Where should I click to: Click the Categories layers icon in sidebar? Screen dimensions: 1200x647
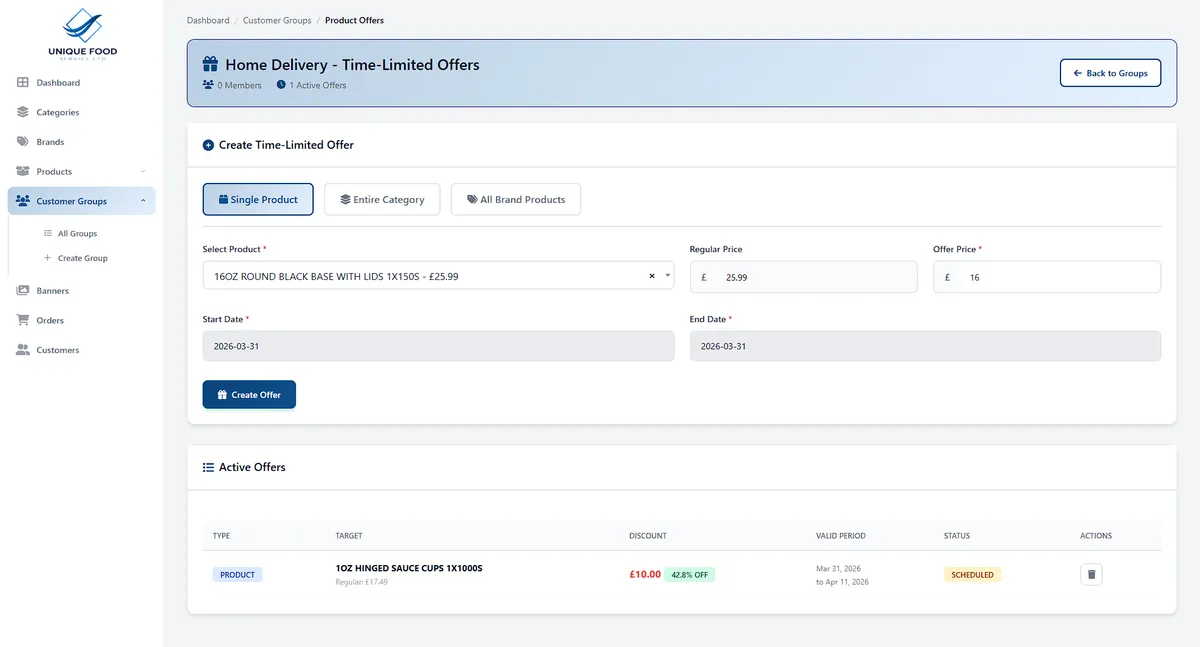tap(23, 112)
